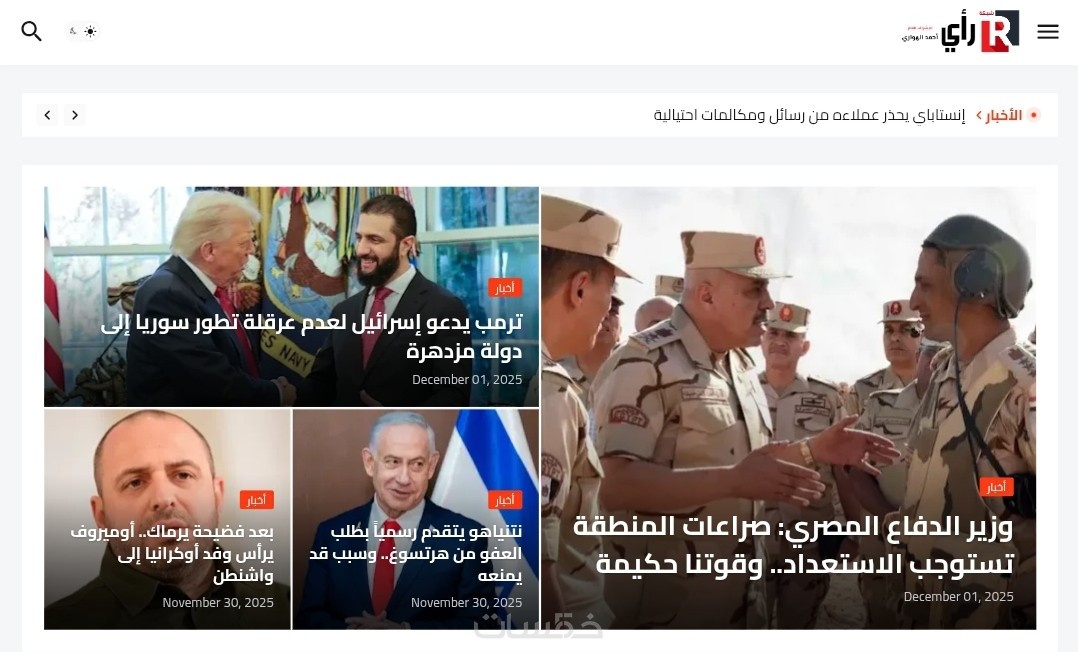Open the hamburger menu

point(1048,32)
